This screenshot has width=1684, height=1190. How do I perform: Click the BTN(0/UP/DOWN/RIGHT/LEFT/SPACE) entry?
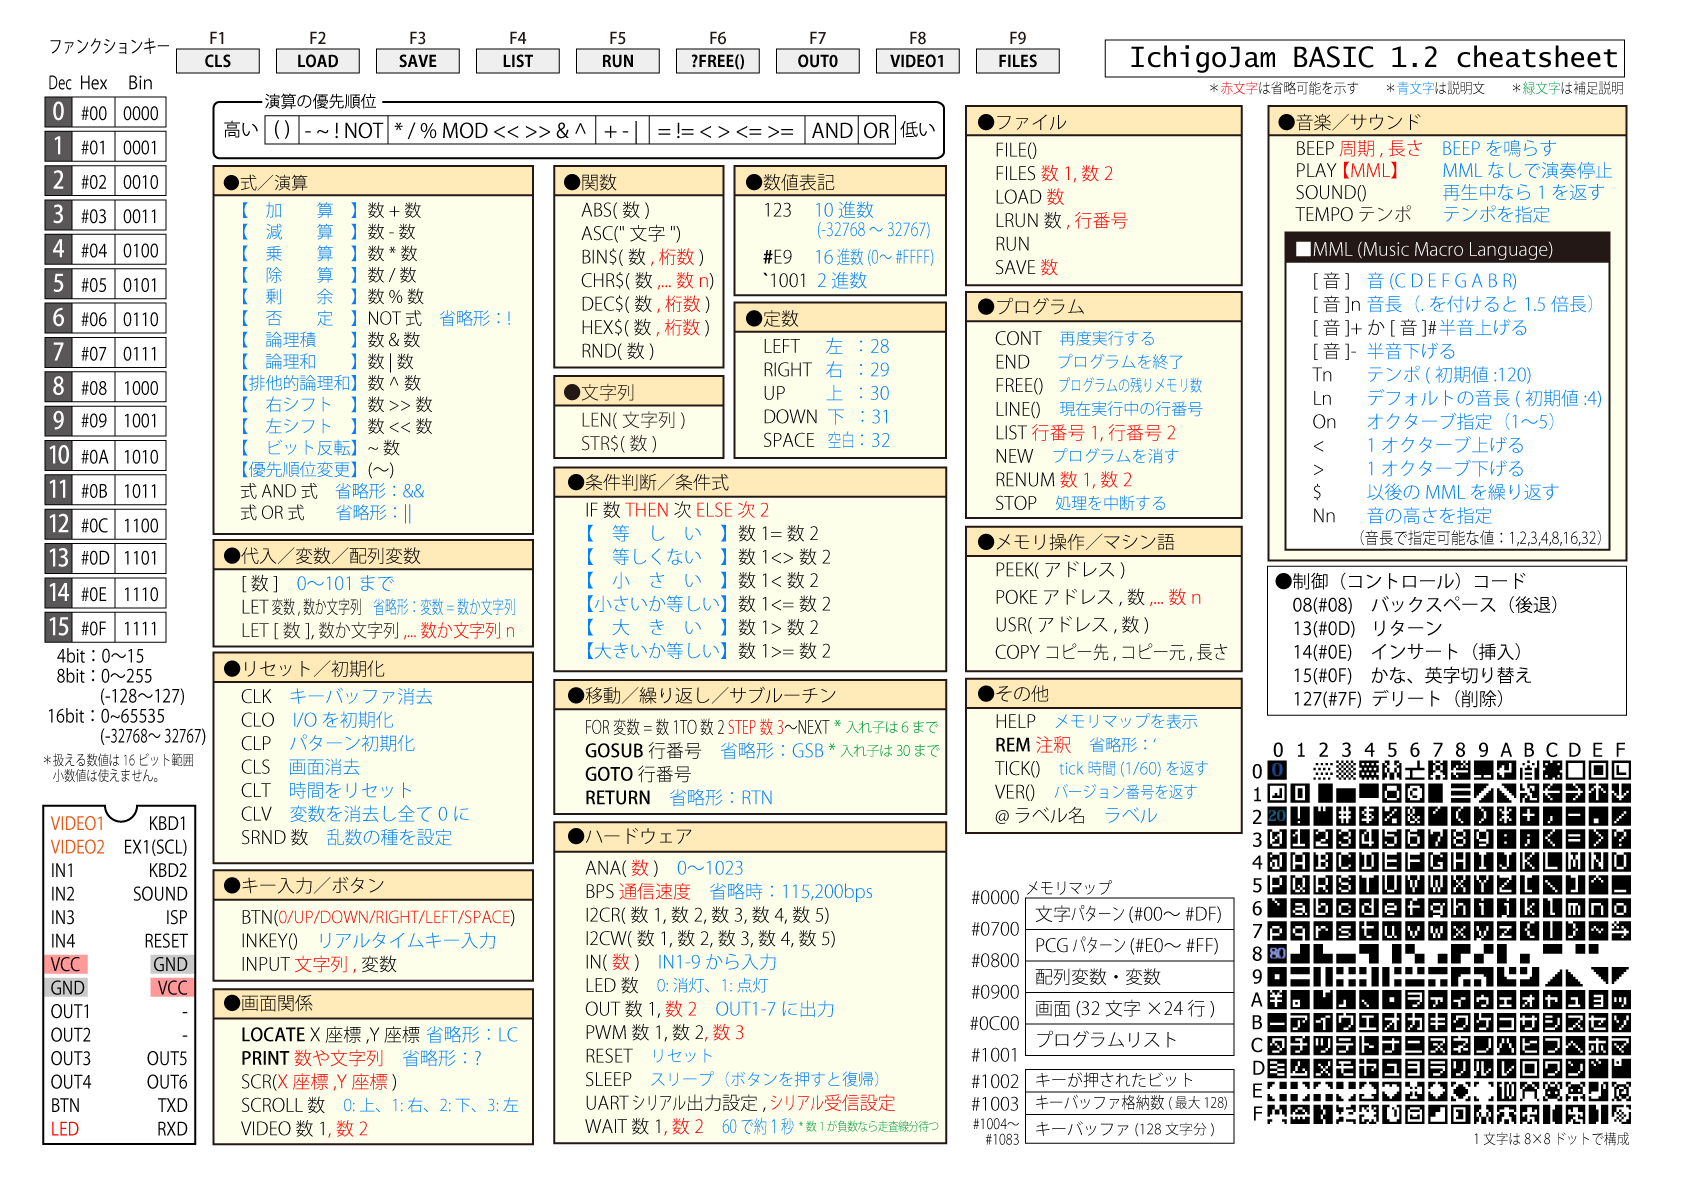[x=378, y=917]
